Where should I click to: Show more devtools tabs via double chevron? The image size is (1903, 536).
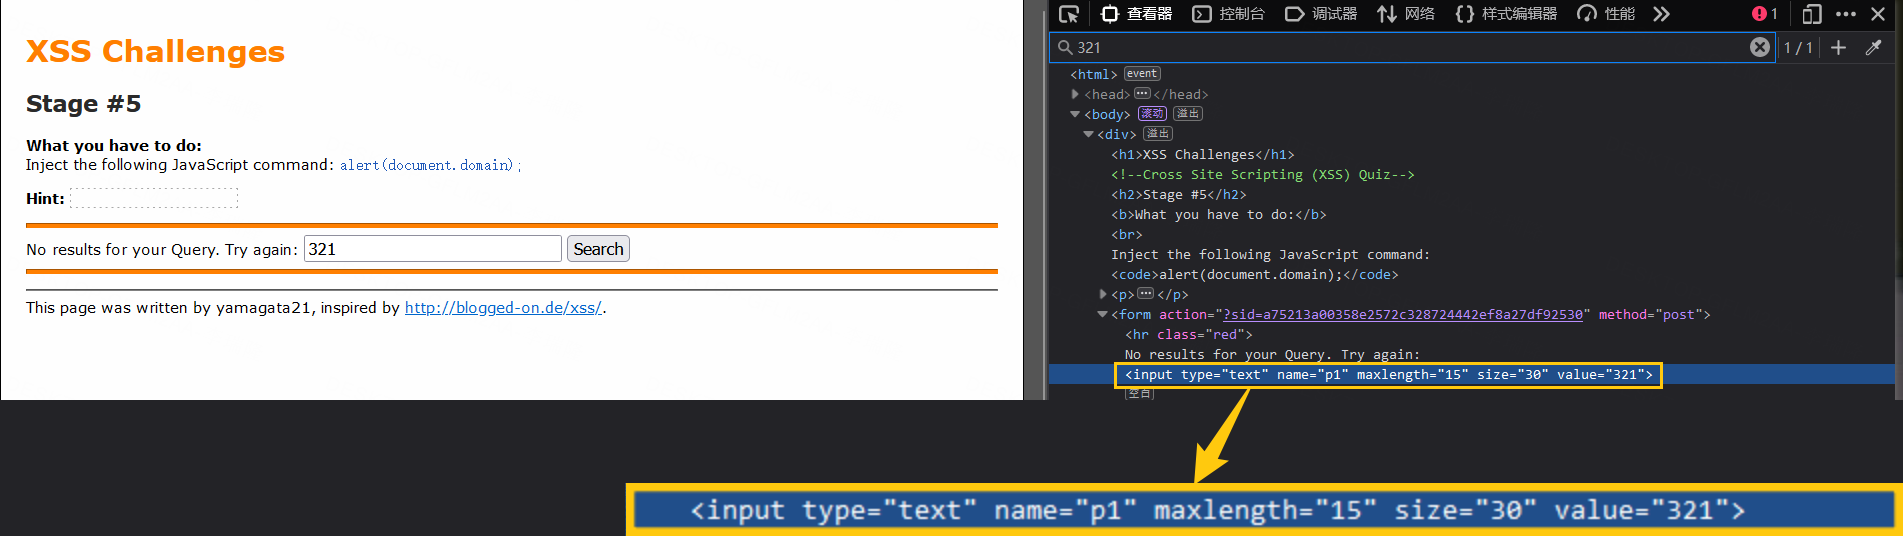1661,14
